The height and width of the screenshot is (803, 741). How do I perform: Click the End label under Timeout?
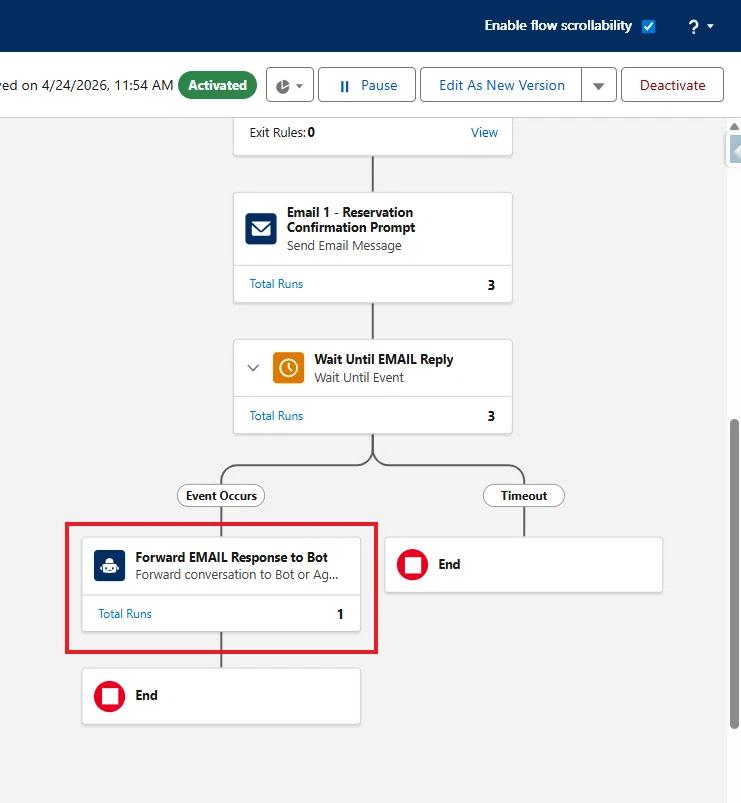449,564
